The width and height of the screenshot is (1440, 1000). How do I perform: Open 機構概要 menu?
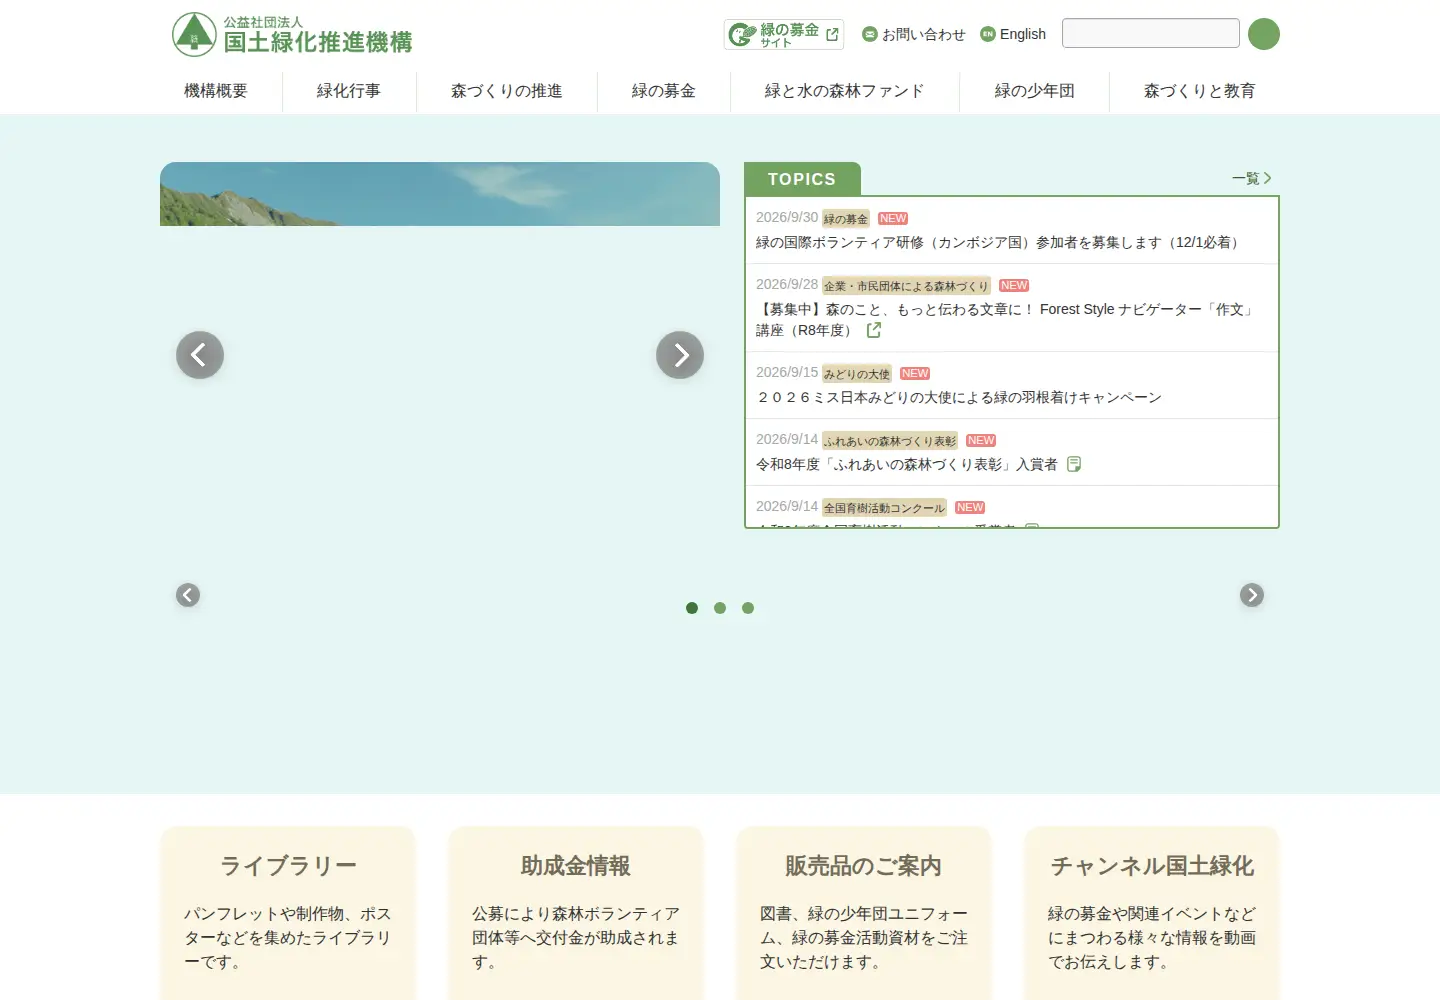tap(216, 91)
